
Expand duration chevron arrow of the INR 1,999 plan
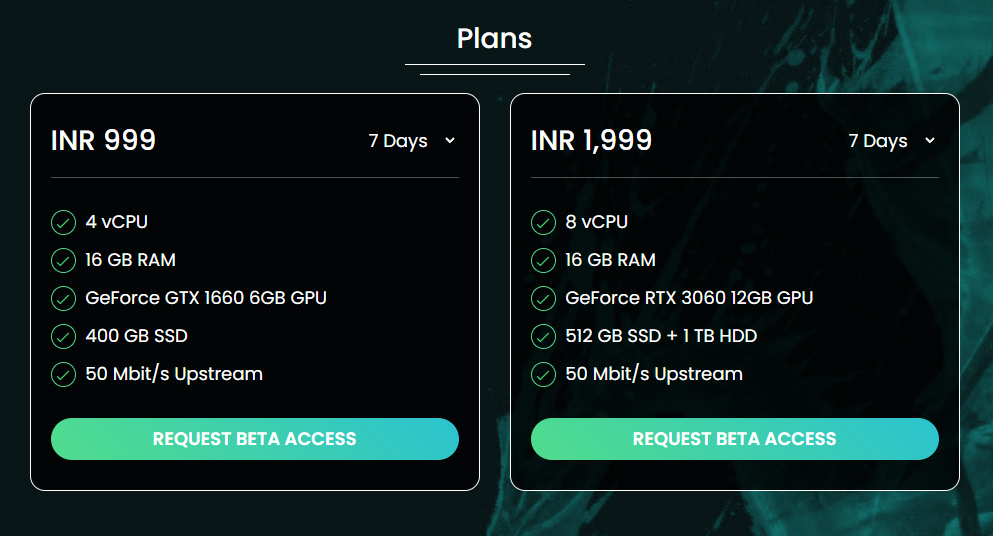pos(930,141)
